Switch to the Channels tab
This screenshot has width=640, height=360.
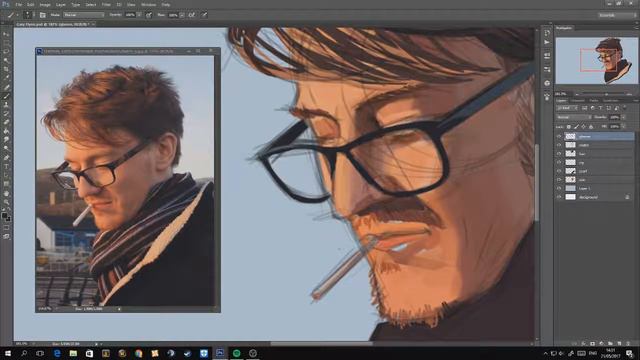[578, 100]
